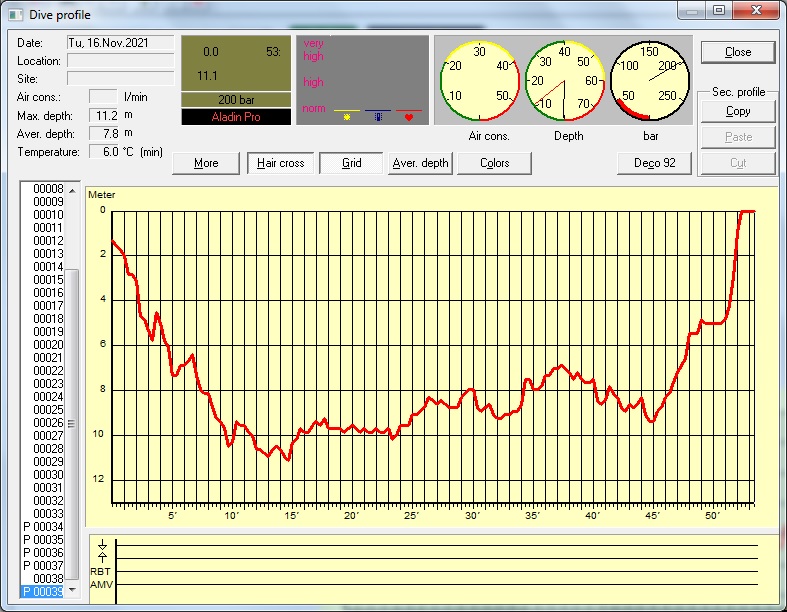Screen dimensions: 787x612
Task: Copy the secondary profile
Action: click(x=738, y=111)
